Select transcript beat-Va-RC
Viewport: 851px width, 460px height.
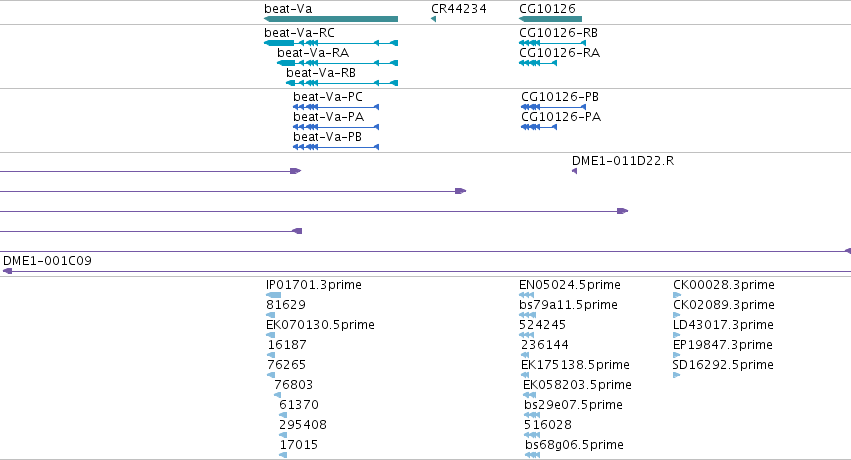click(300, 33)
